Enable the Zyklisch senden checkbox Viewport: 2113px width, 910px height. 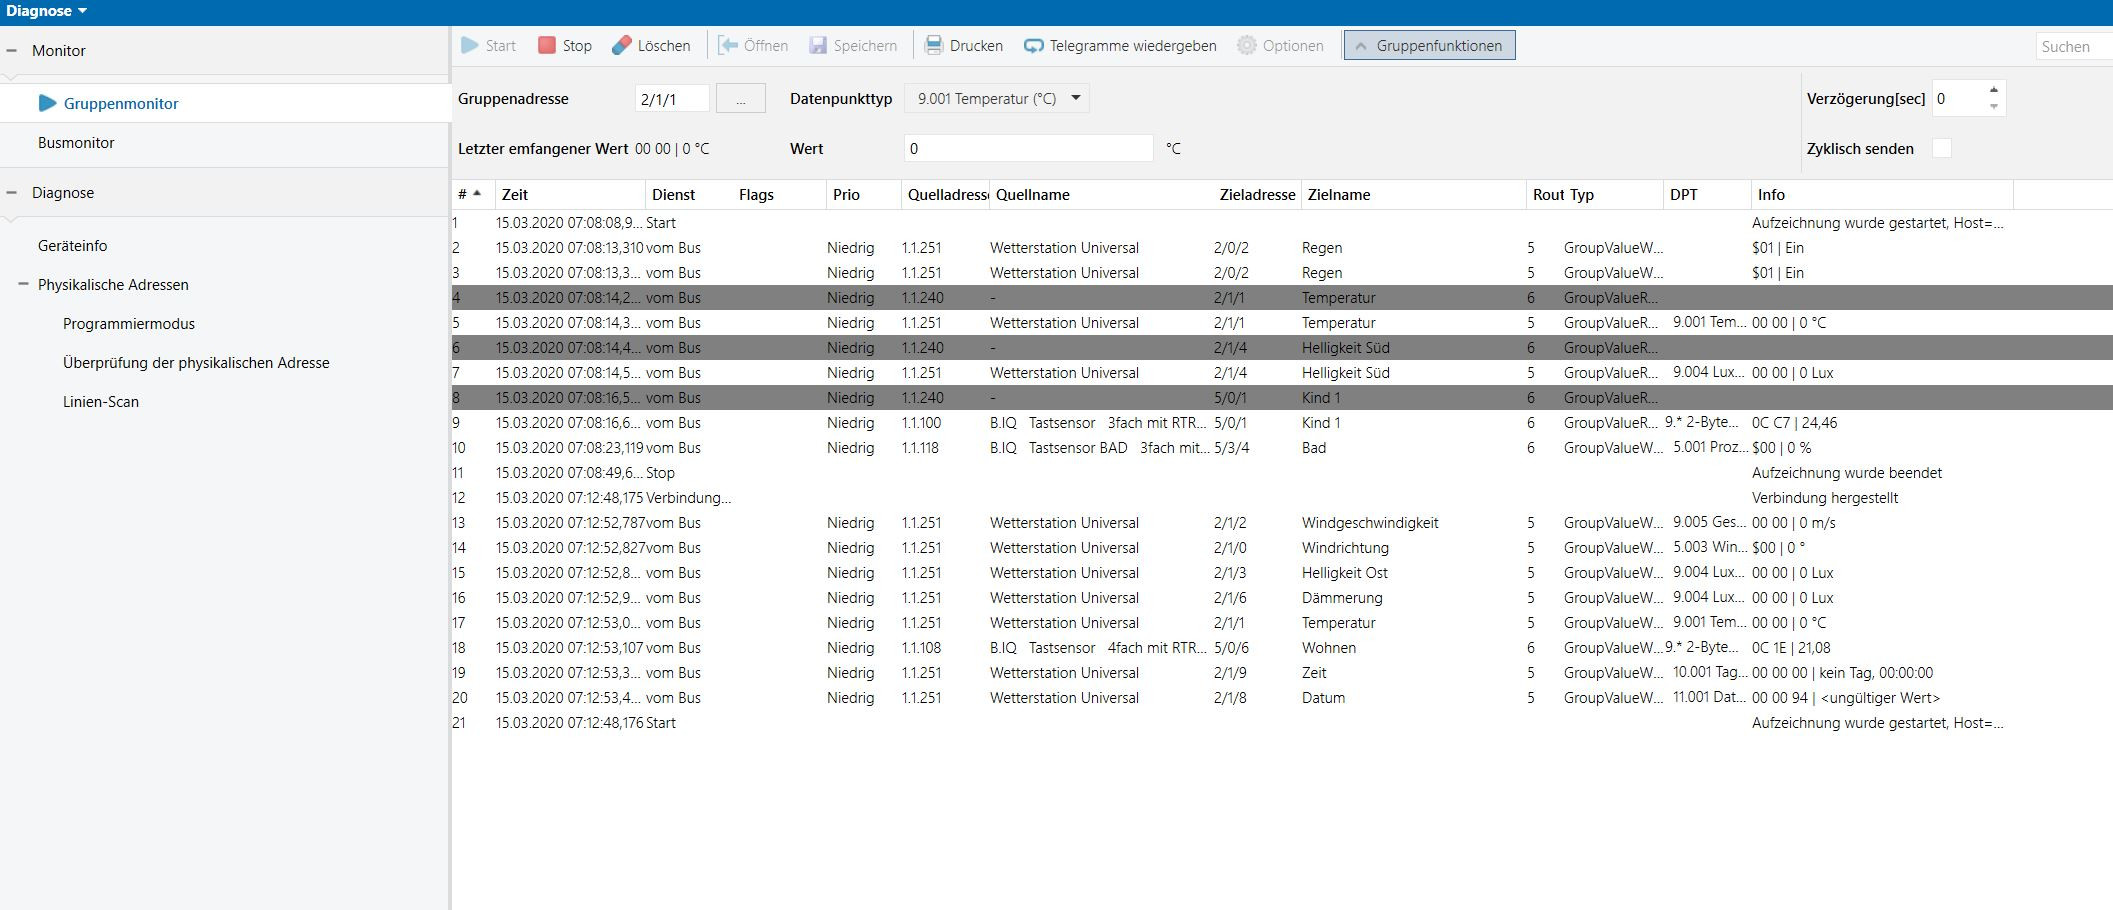coord(1941,149)
